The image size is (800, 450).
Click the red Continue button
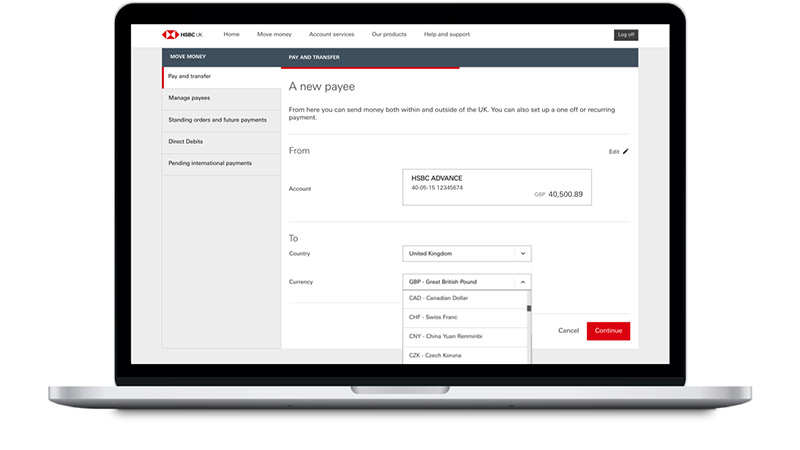pos(608,330)
